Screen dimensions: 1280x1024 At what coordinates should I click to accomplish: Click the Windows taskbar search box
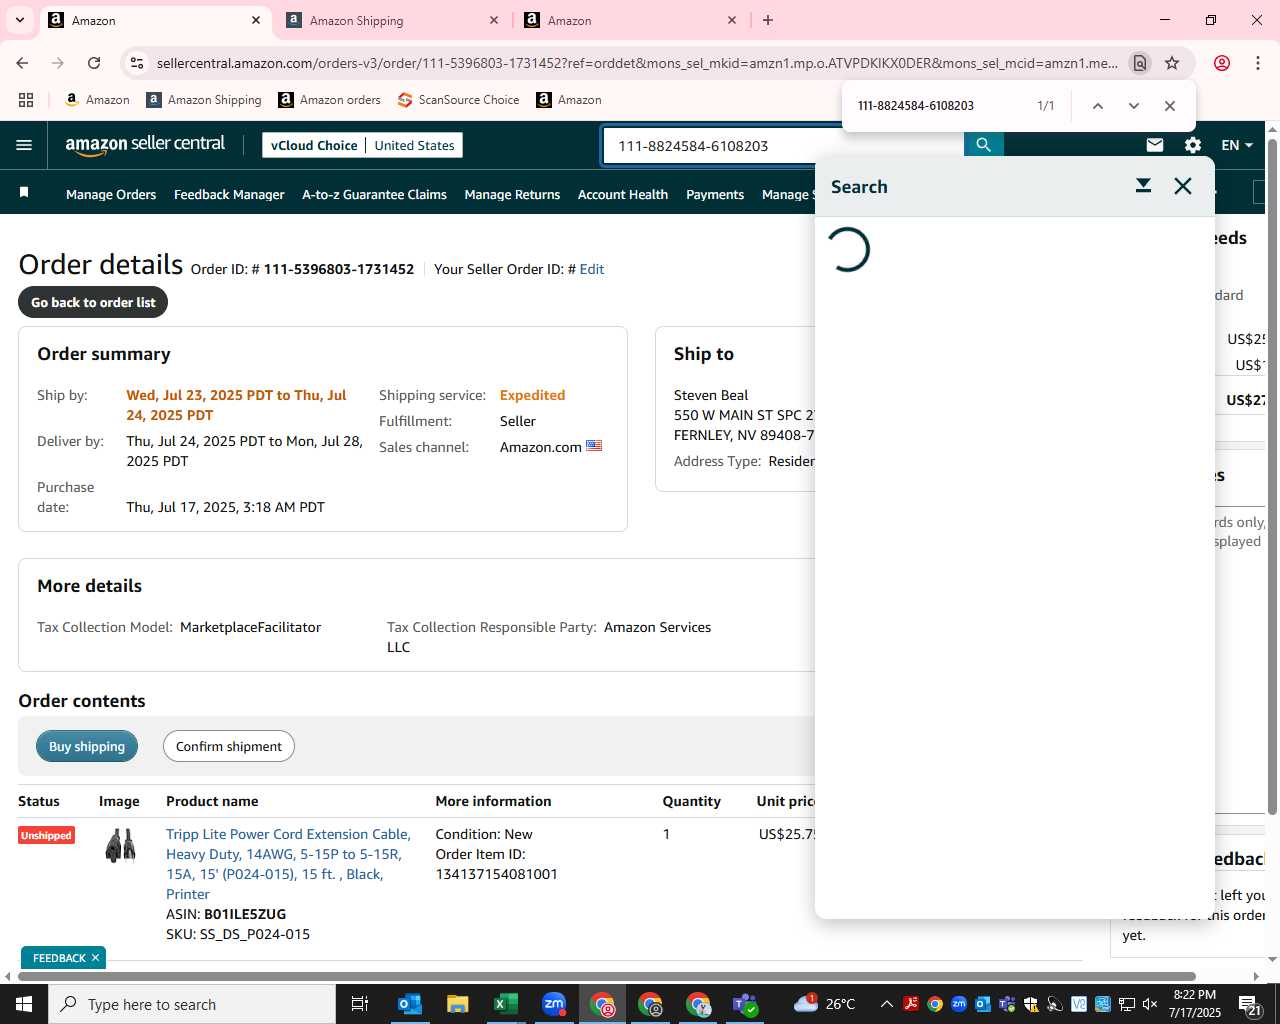pyautogui.click(x=192, y=1004)
